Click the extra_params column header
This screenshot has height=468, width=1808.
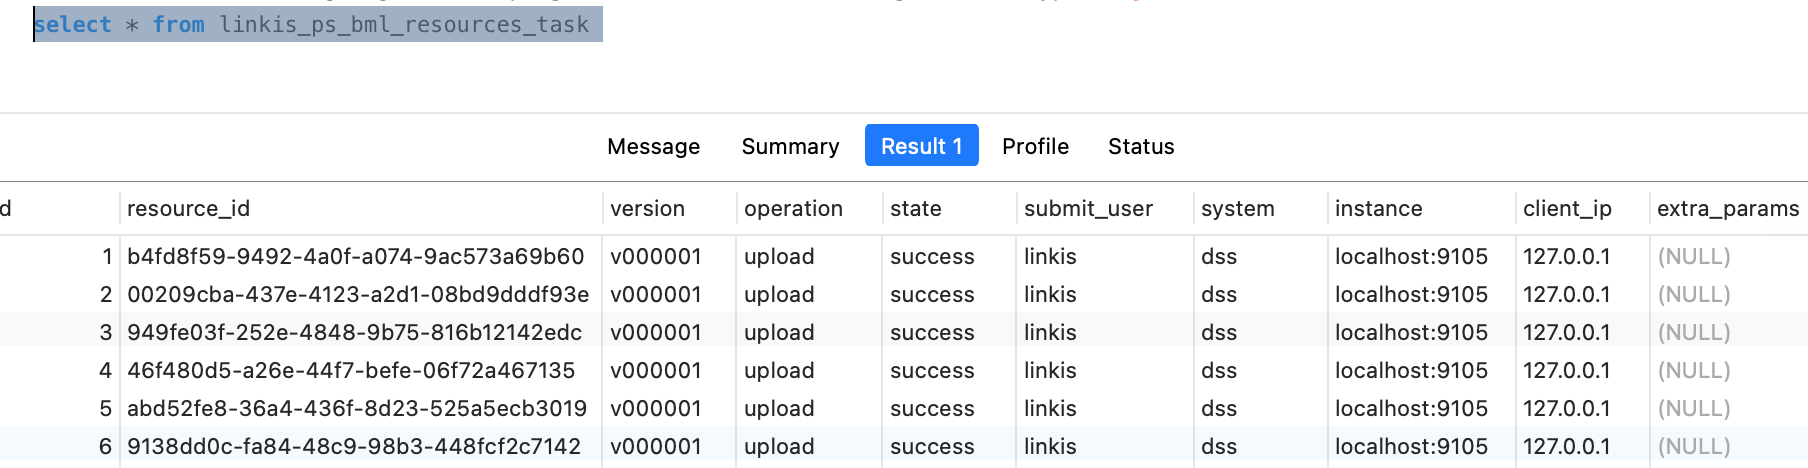[1727, 208]
